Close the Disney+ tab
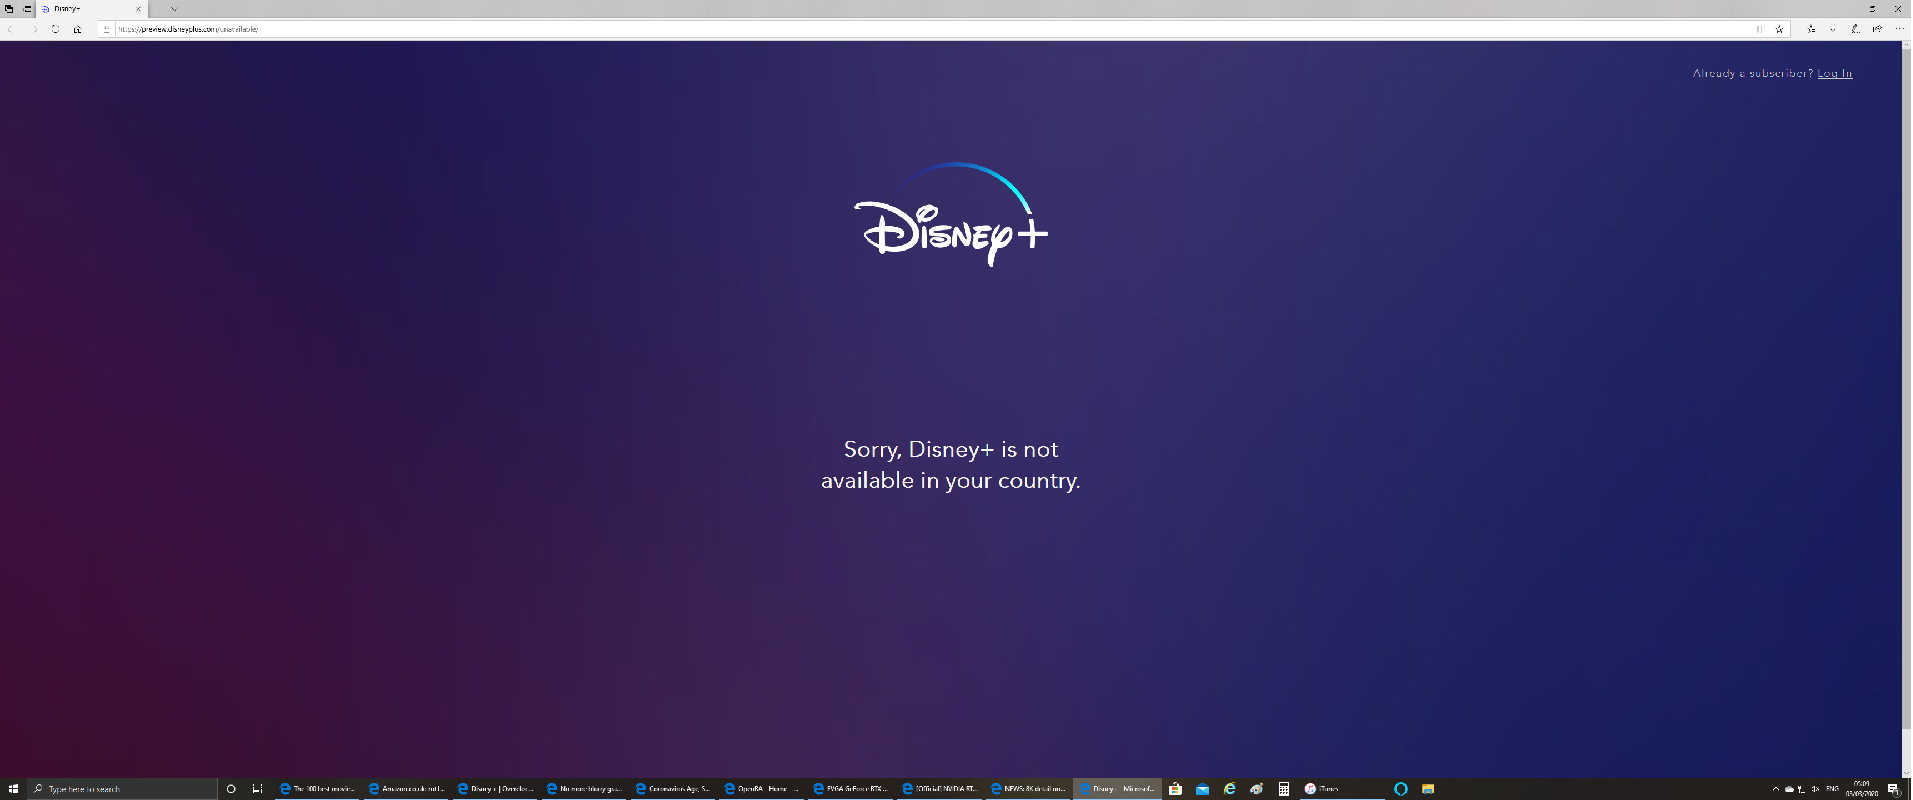Viewport: 1913px width, 800px height. [x=138, y=9]
